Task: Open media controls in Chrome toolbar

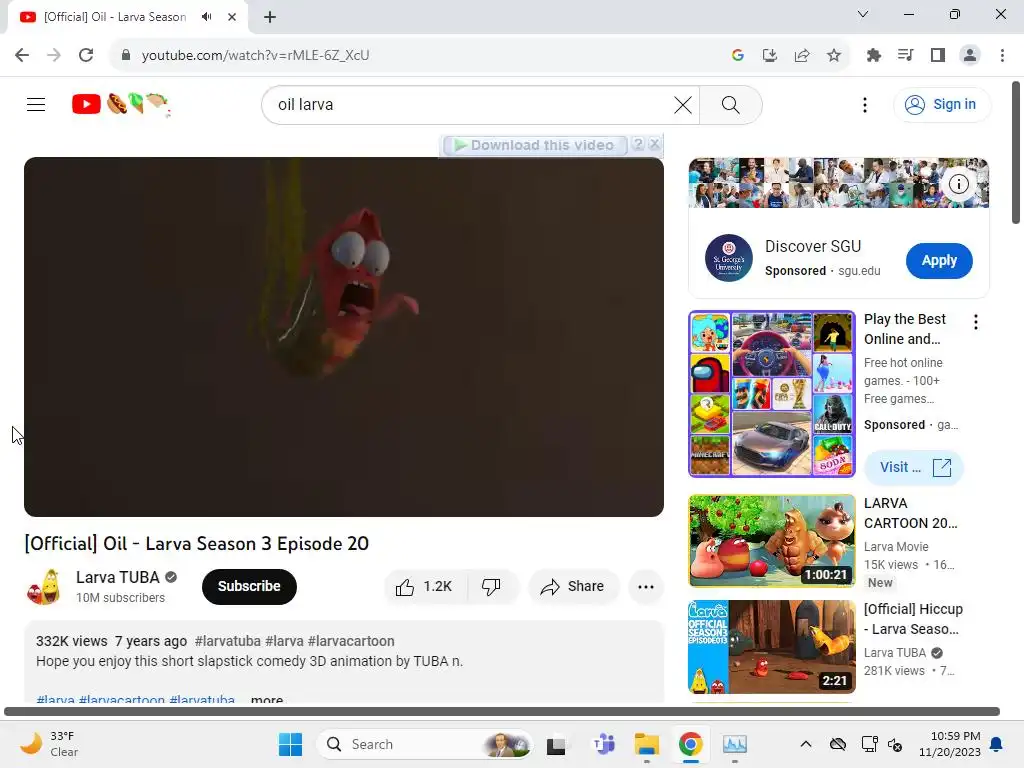Action: (x=906, y=56)
